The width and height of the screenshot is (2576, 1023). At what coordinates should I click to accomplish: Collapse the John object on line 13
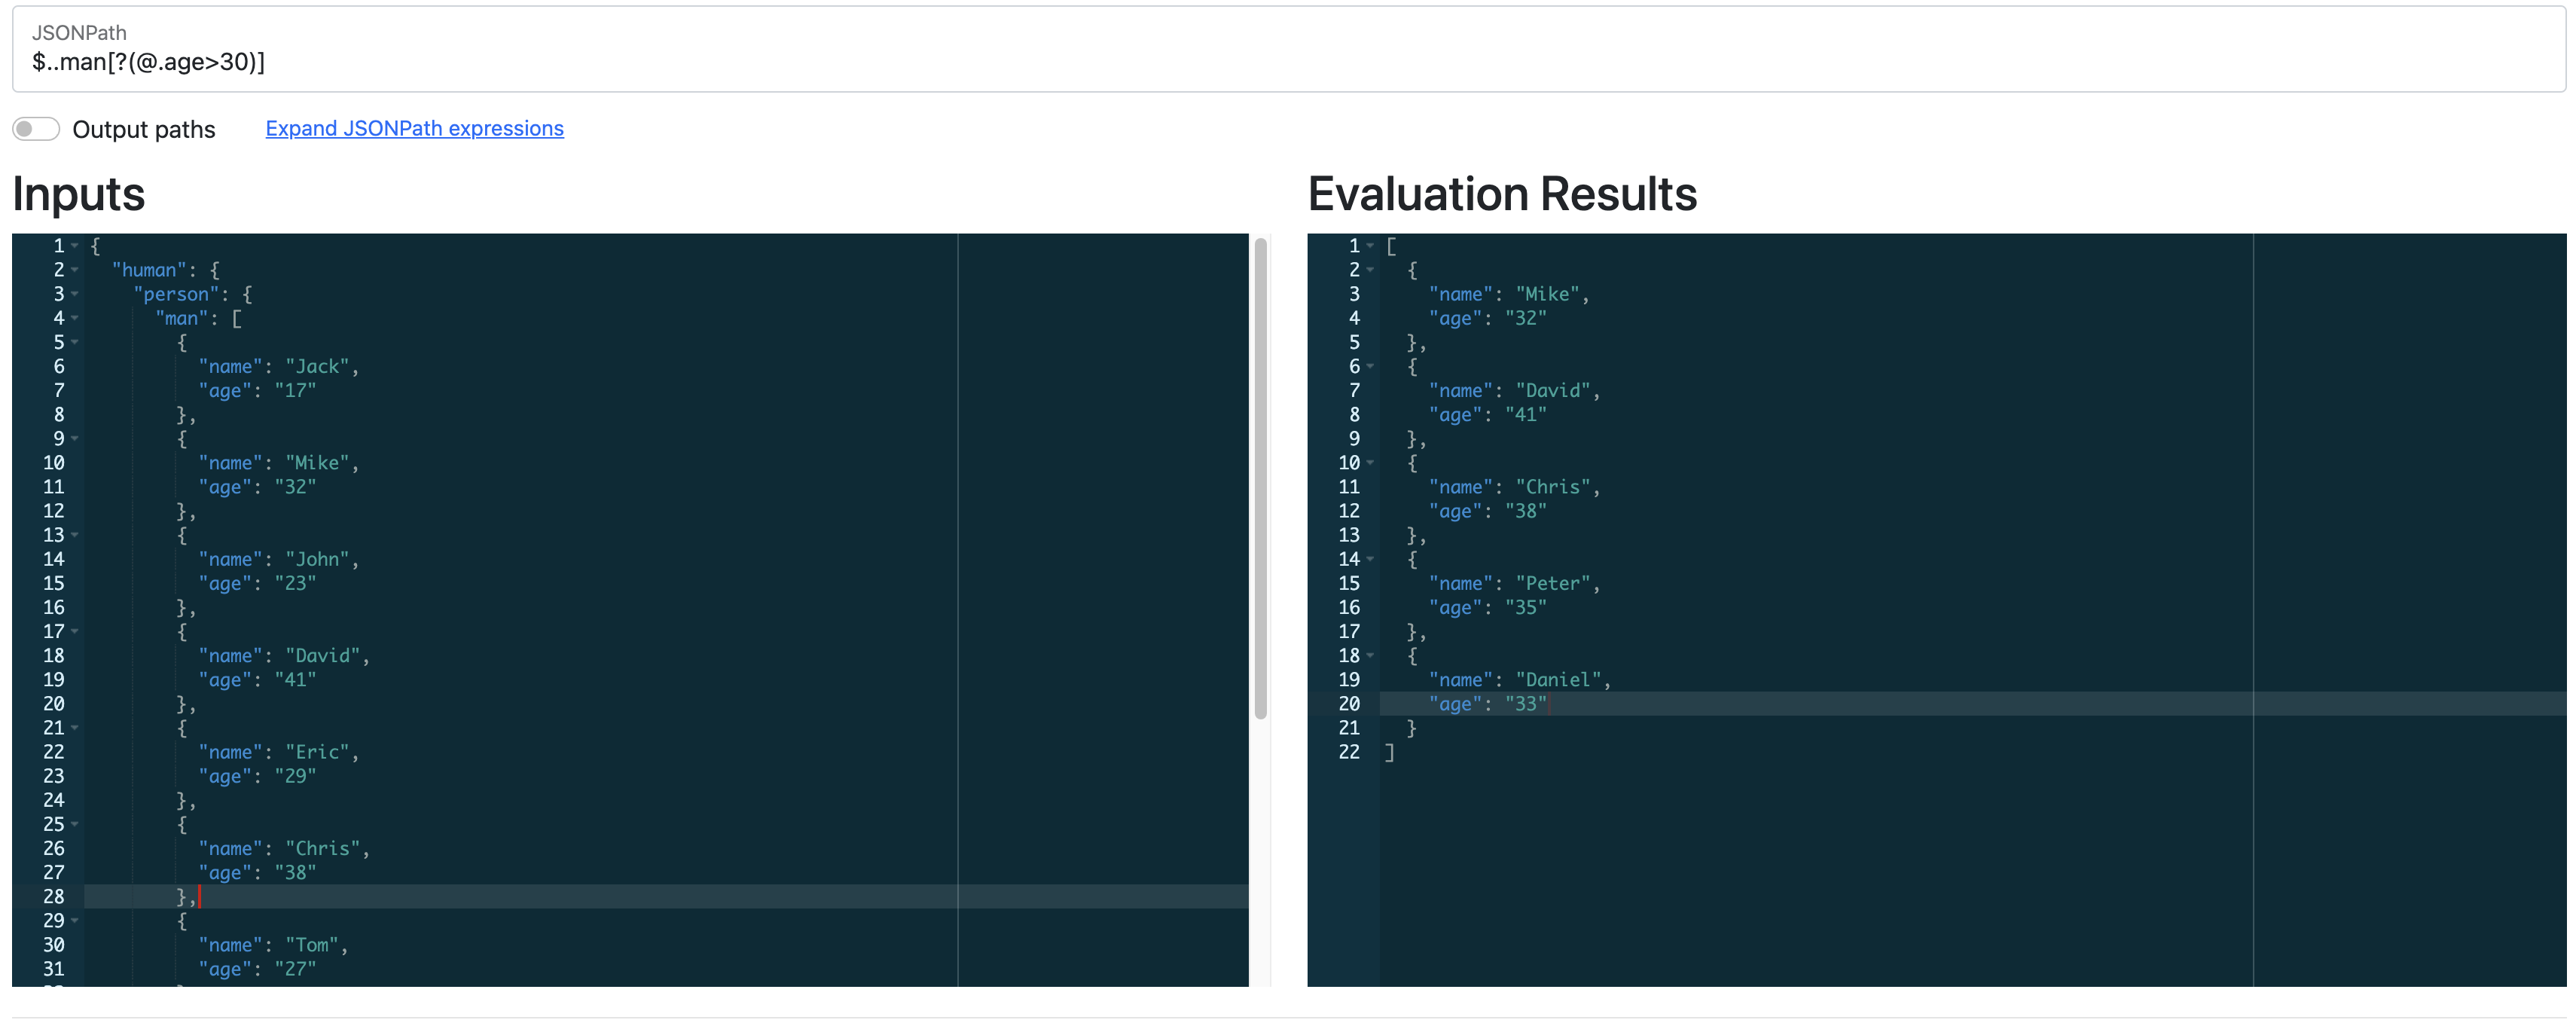(75, 535)
